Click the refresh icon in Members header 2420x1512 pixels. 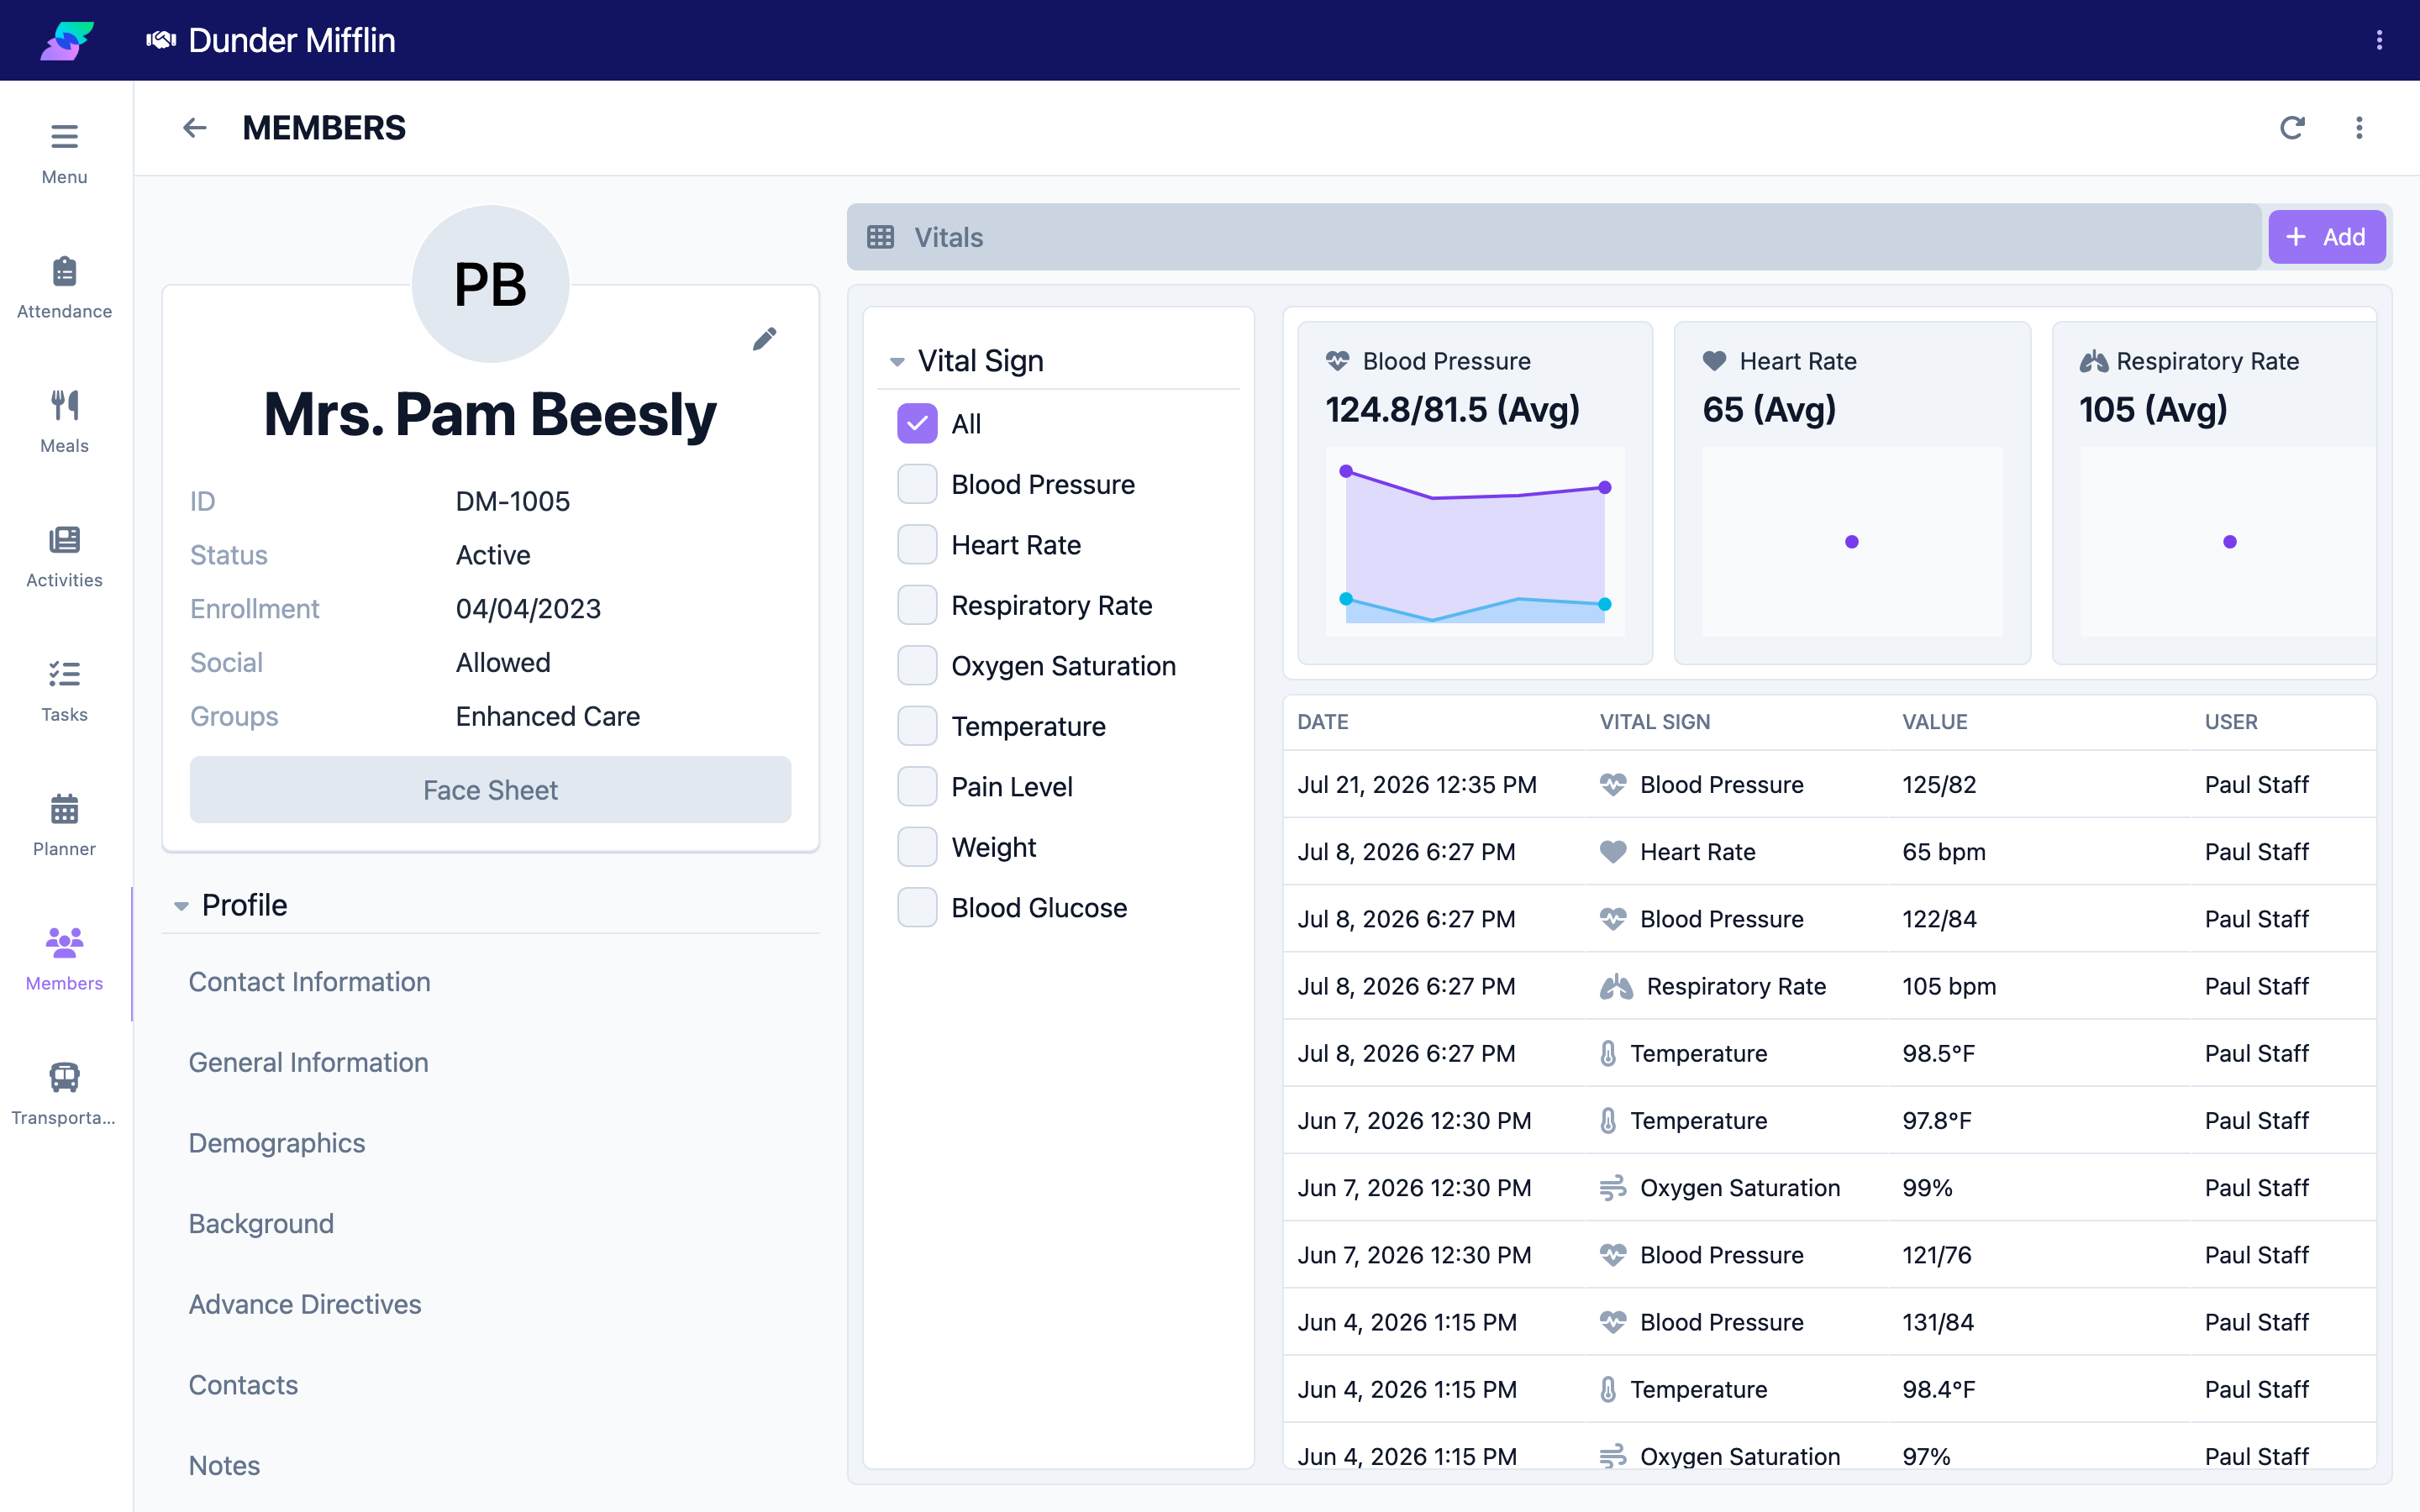[x=2292, y=128]
